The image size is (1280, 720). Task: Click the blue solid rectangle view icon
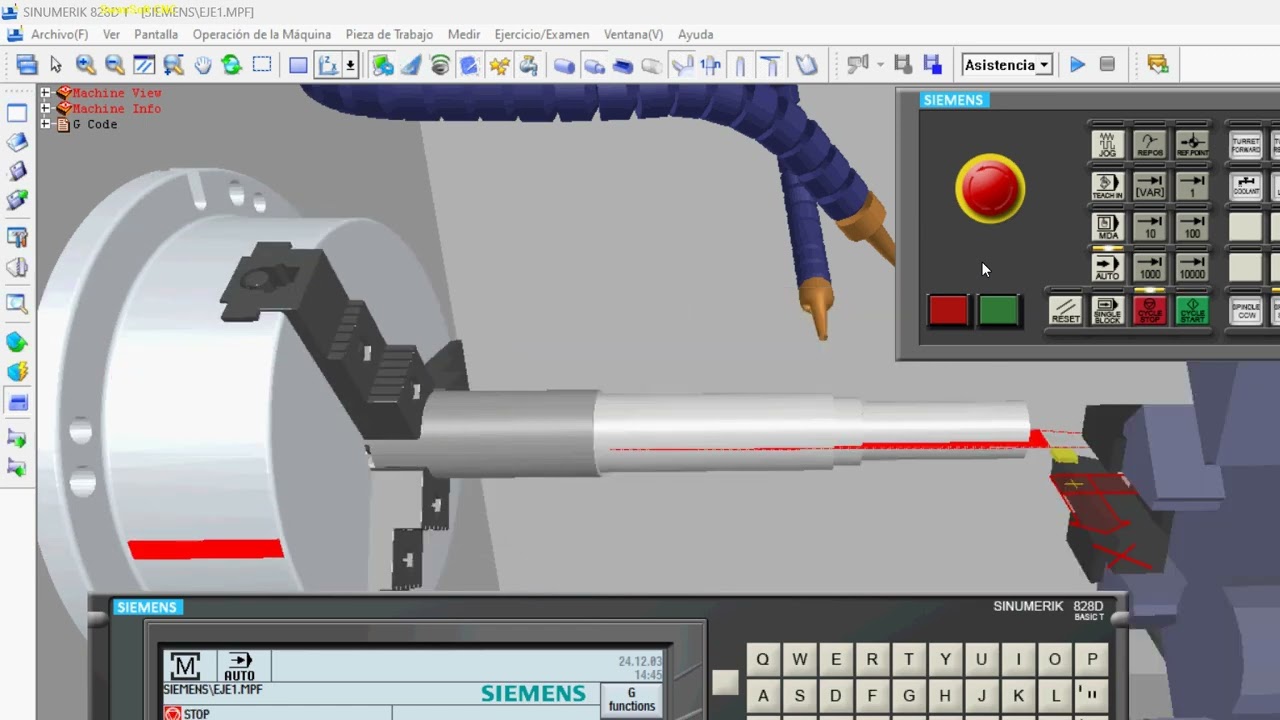coord(298,65)
